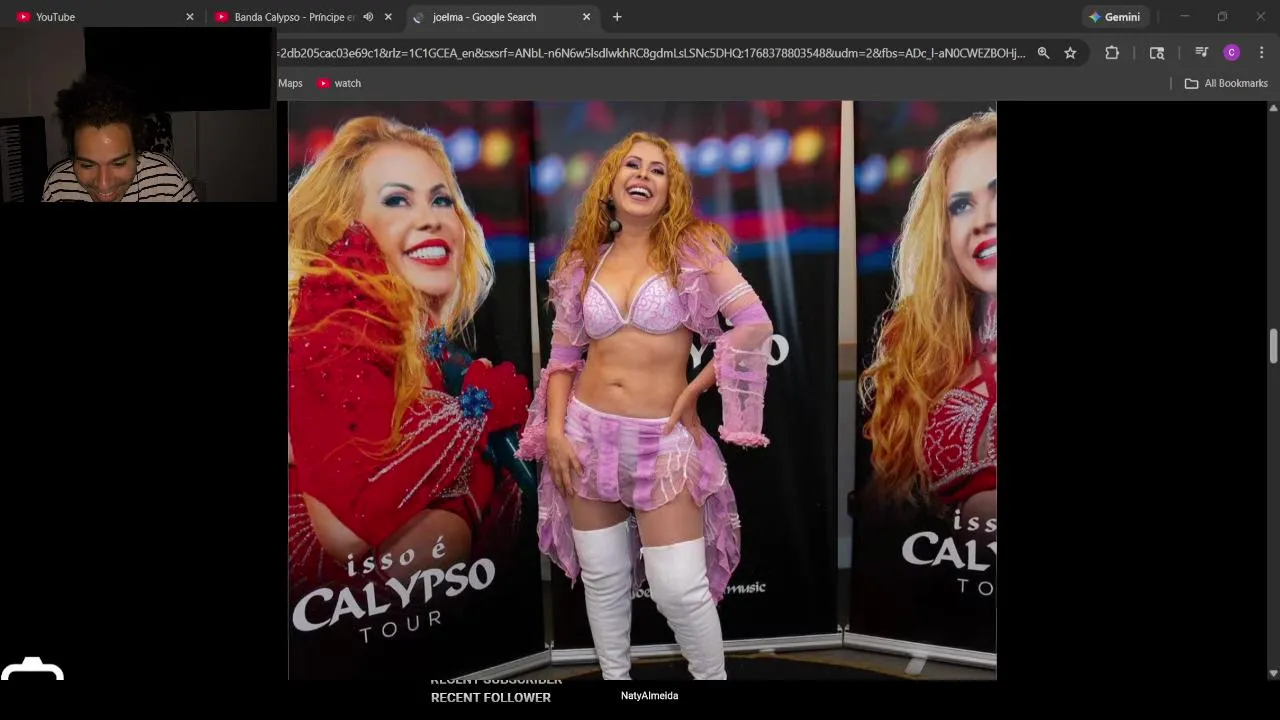1280x720 pixels.
Task: Close the joelma Google Search tab
Action: (x=586, y=17)
